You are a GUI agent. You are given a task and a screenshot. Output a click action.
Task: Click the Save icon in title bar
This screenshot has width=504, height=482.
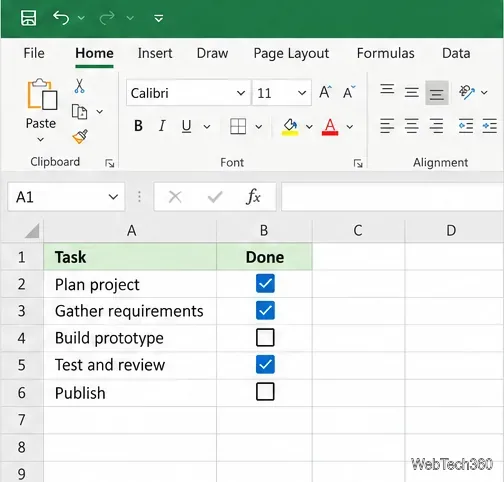point(28,18)
